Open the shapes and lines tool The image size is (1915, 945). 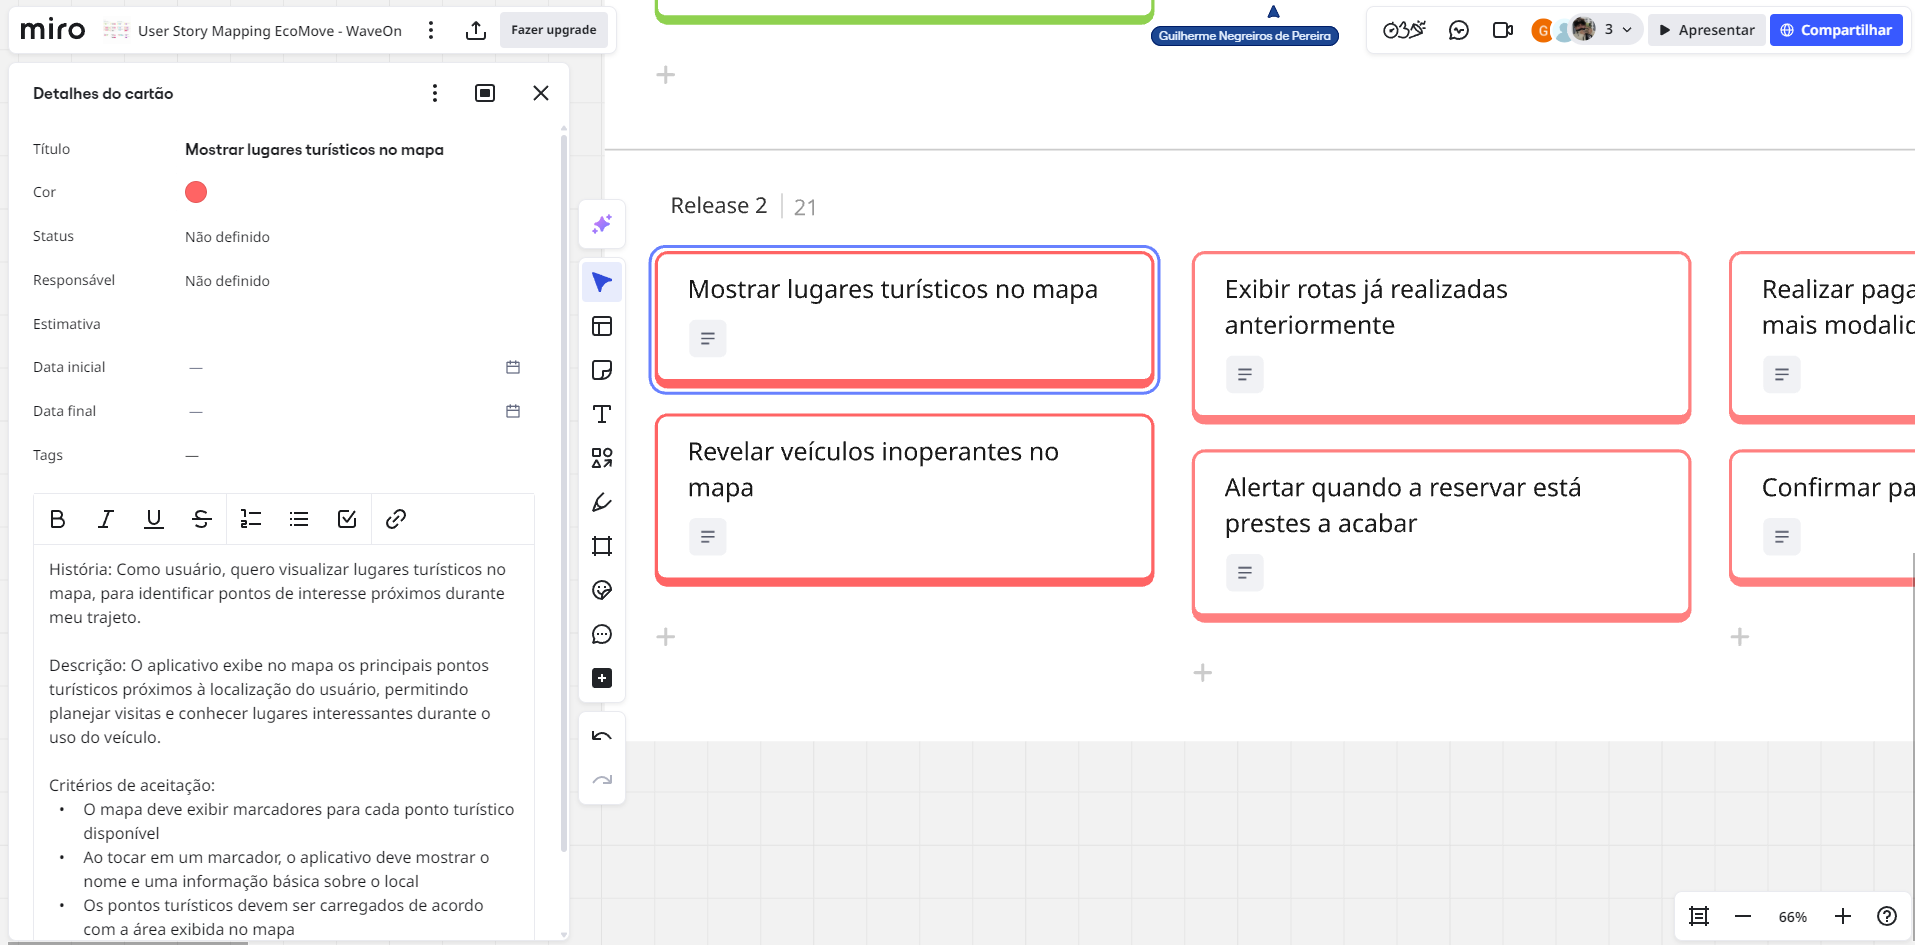[x=602, y=458]
